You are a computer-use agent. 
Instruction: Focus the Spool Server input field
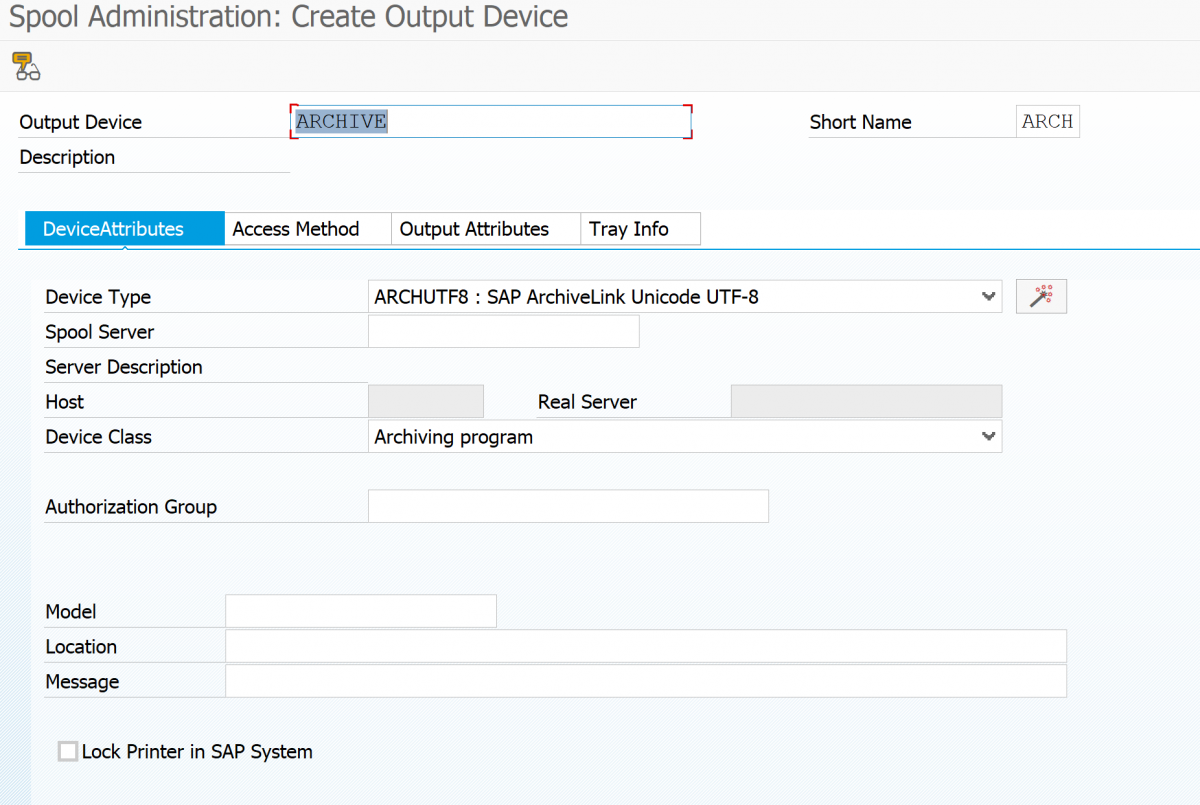[x=503, y=332]
